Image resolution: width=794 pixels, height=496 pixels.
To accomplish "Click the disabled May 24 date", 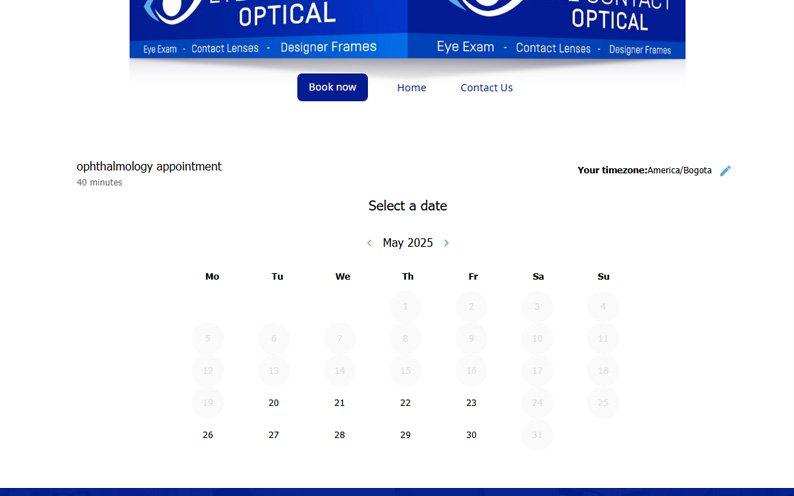I will click(537, 403).
